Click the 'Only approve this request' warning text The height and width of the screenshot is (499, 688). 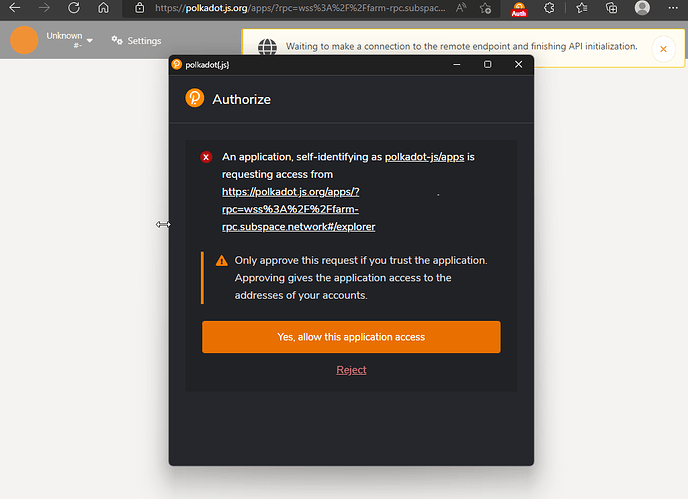tap(361, 278)
